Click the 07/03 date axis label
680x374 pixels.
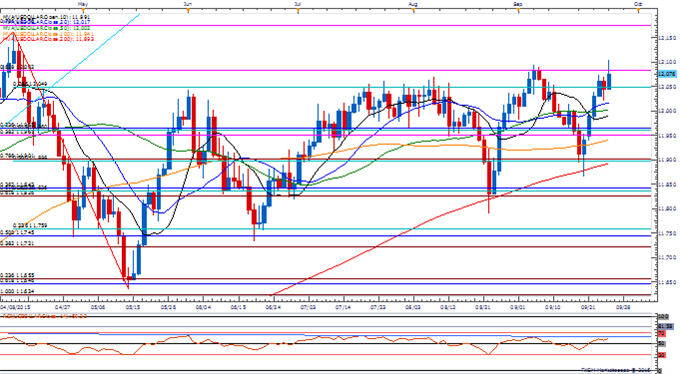click(x=308, y=306)
